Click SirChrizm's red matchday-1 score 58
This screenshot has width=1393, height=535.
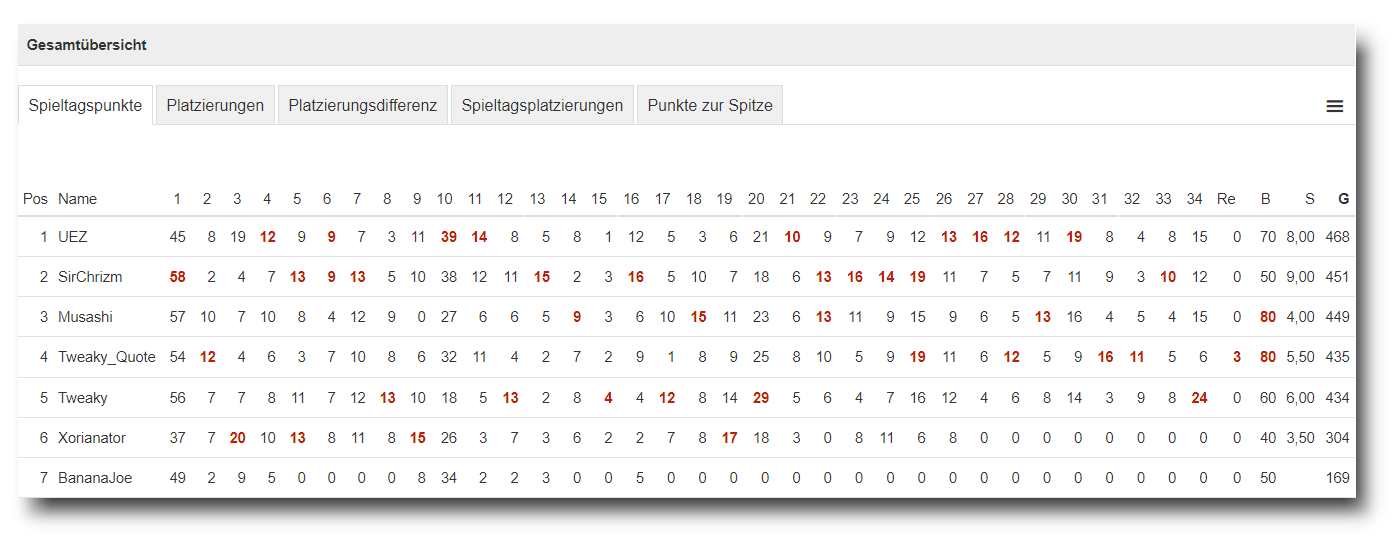coord(178,277)
